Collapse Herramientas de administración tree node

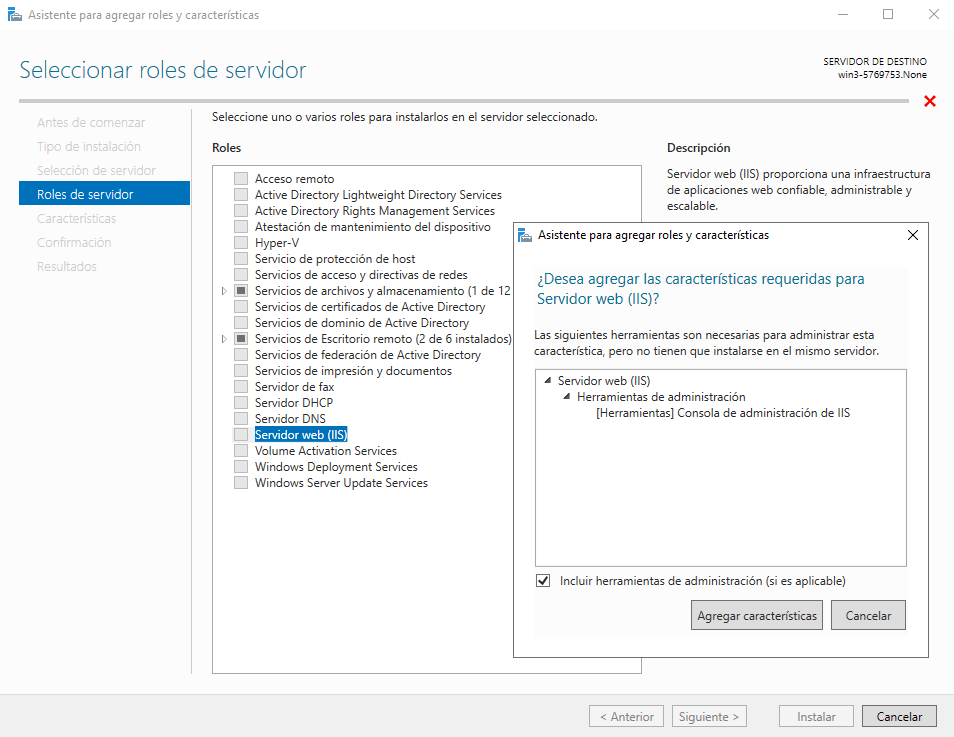tap(567, 397)
